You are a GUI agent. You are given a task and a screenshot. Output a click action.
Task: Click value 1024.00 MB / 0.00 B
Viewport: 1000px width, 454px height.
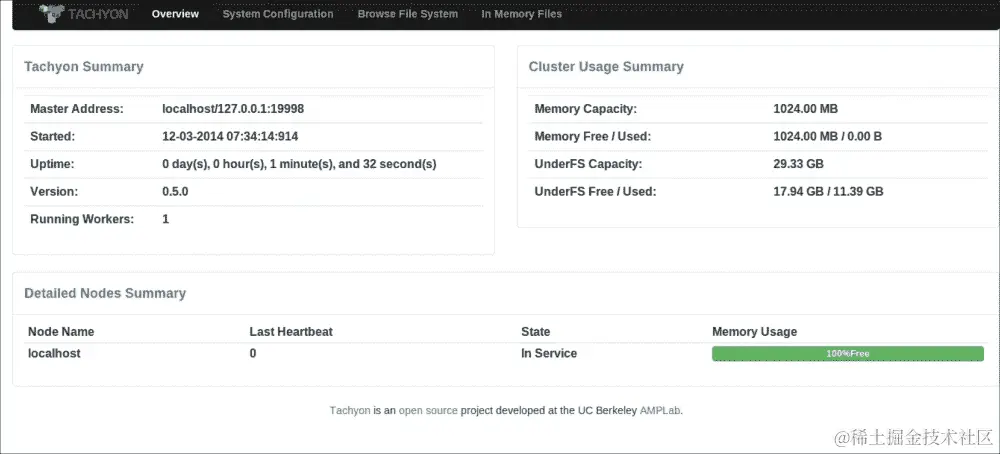828,136
